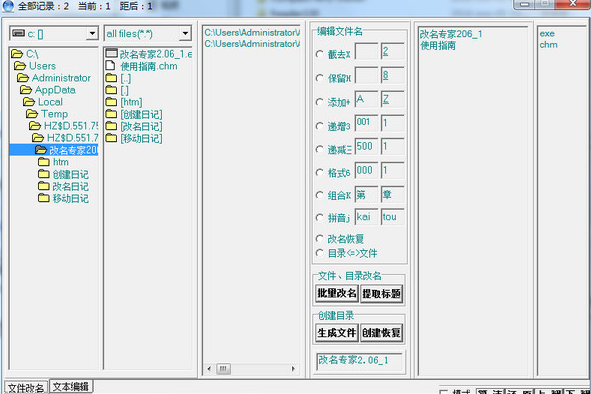
Task: Switch to the 文本编辑 tab
Action: coord(71,386)
